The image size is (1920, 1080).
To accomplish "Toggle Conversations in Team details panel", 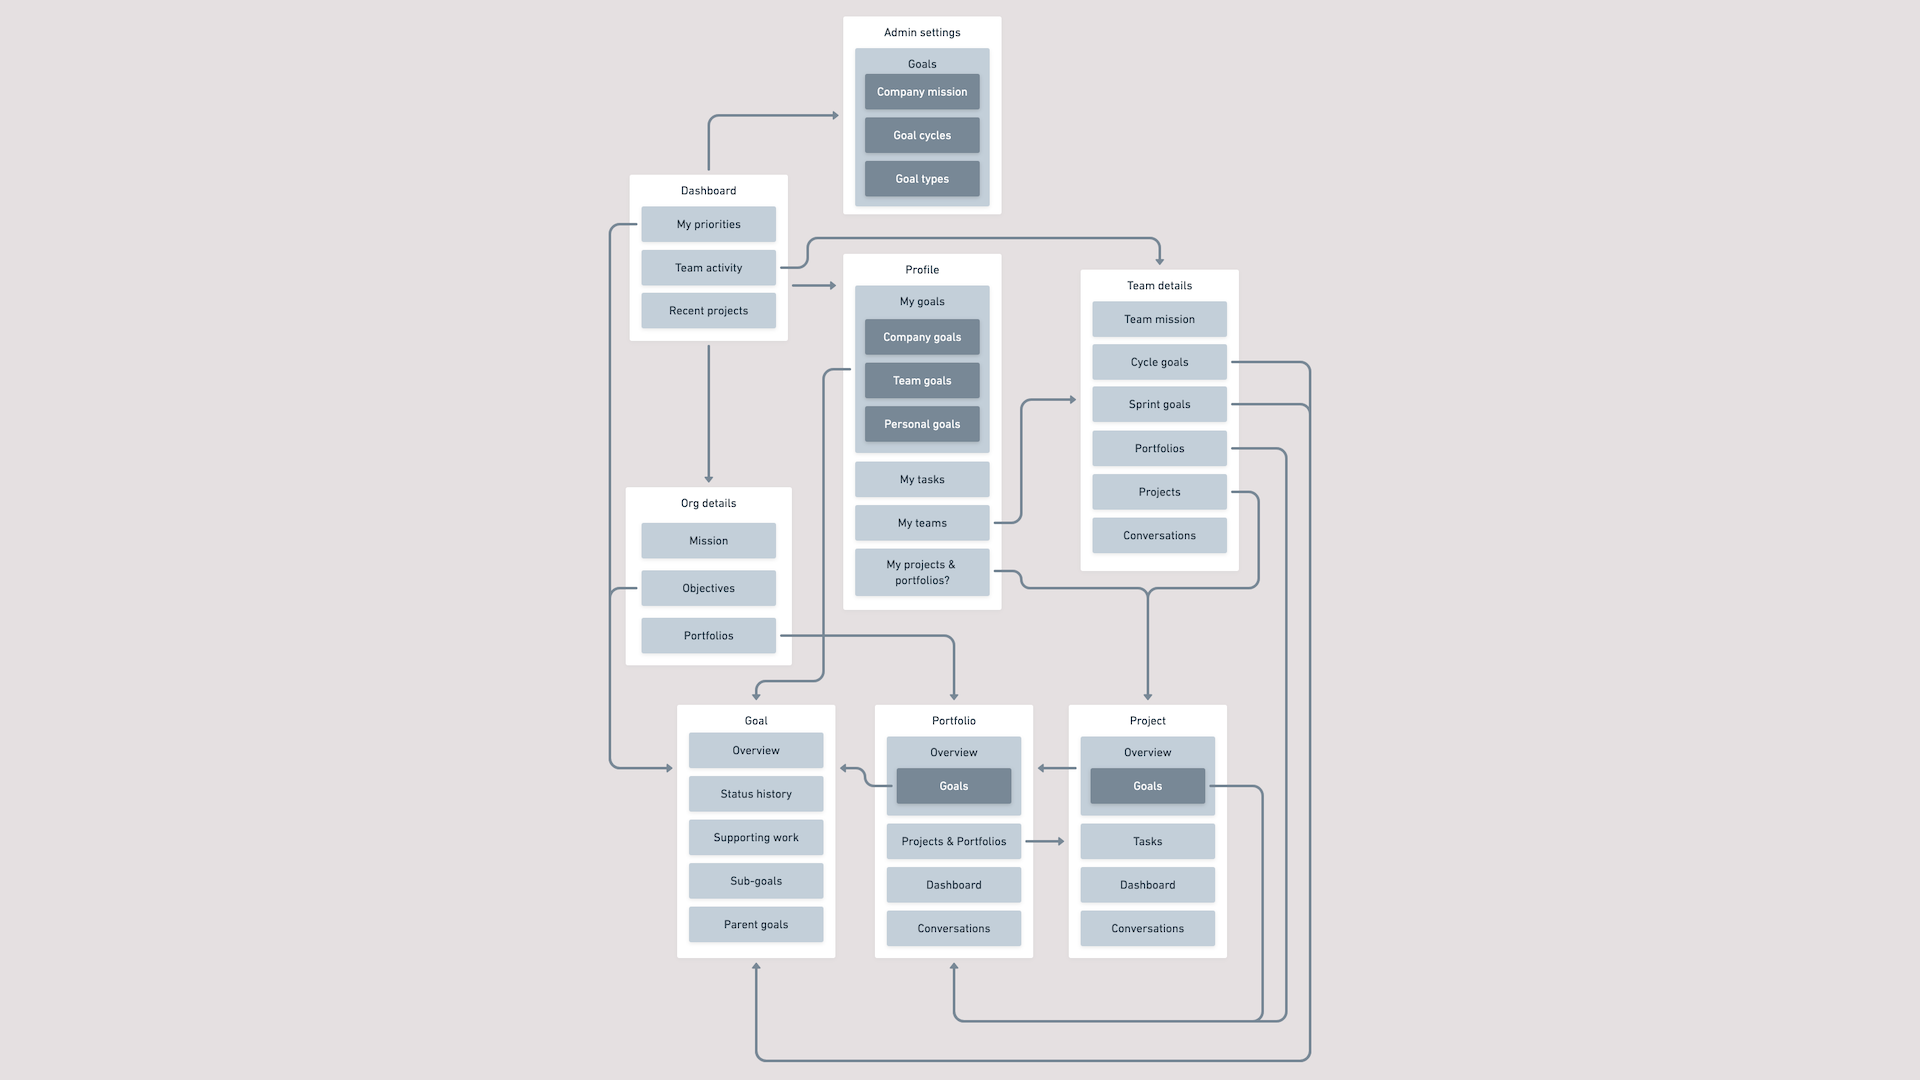I will pyautogui.click(x=1159, y=534).
